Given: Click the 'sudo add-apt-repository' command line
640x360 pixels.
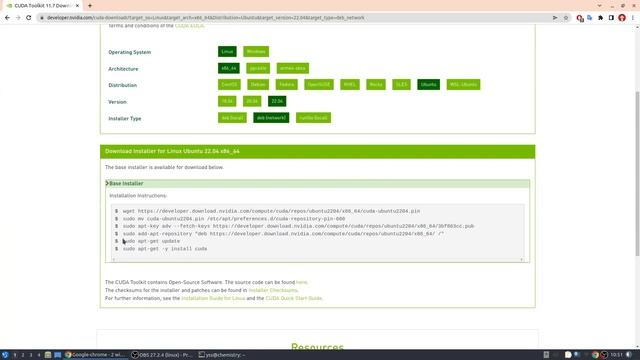Looking at the screenshot, I should 283,234.
